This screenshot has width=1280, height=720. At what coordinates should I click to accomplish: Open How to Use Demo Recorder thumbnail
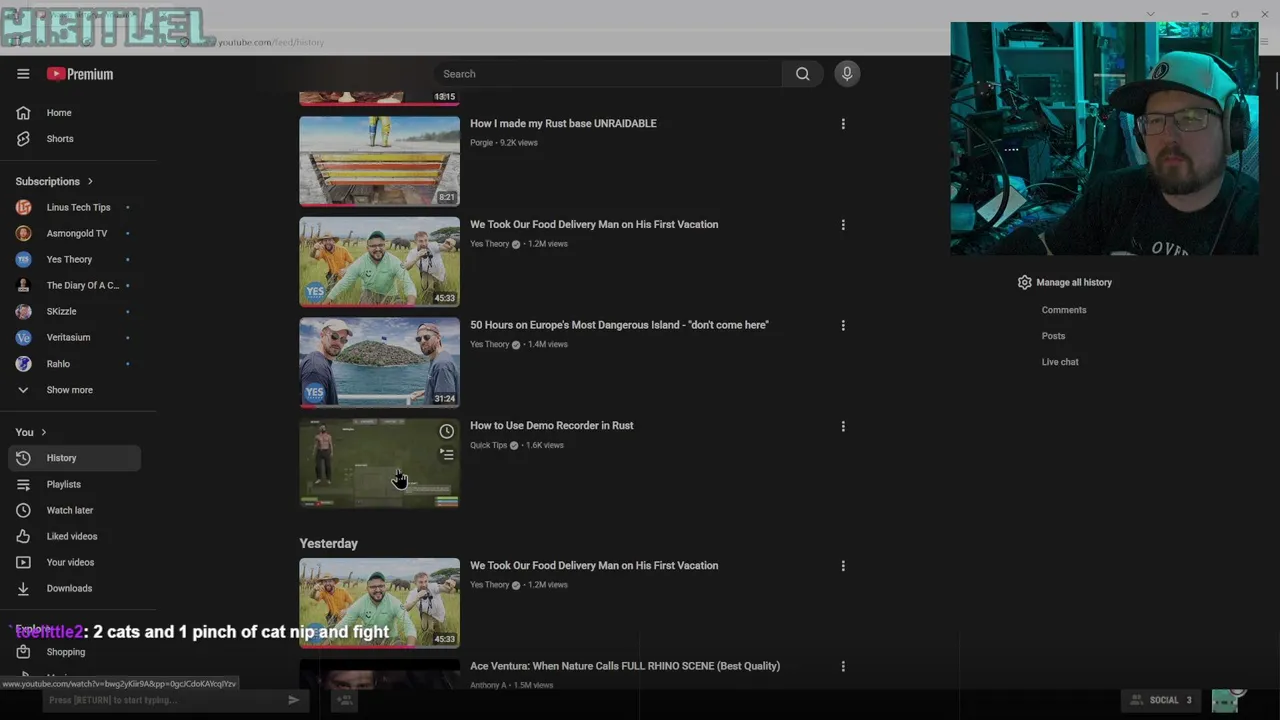click(x=380, y=463)
